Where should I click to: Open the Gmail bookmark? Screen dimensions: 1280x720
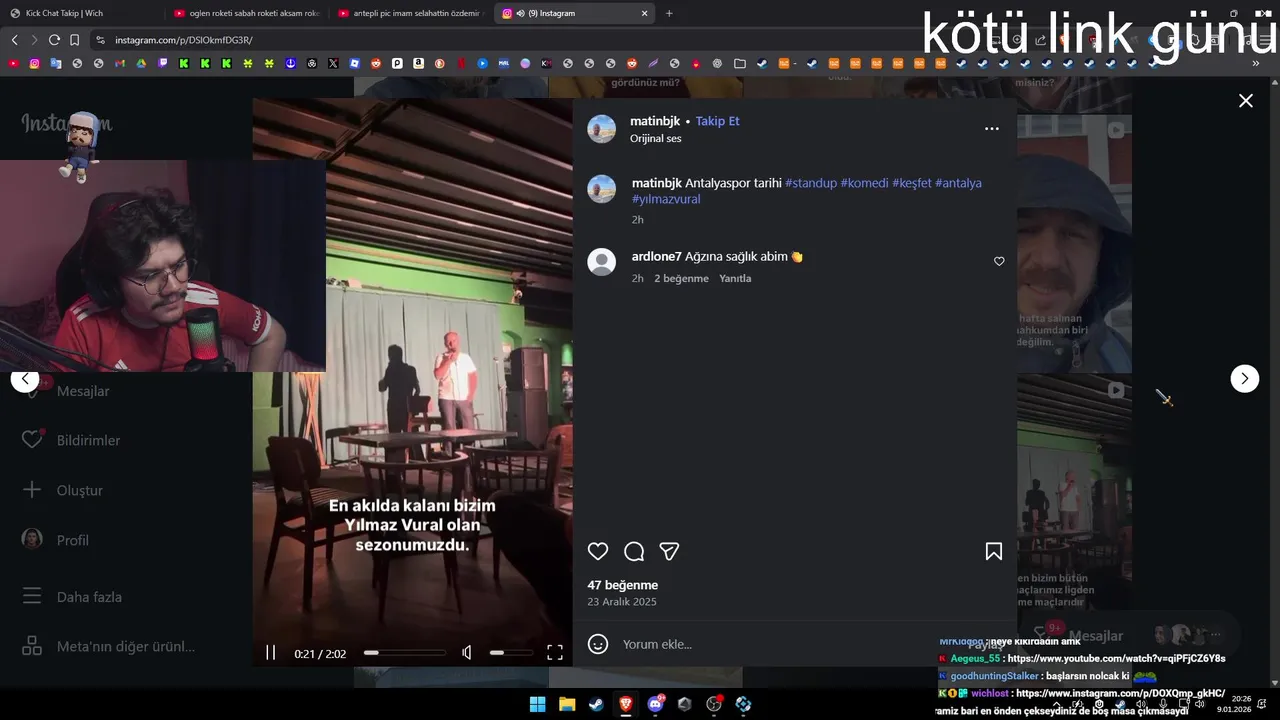pyautogui.click(x=120, y=63)
